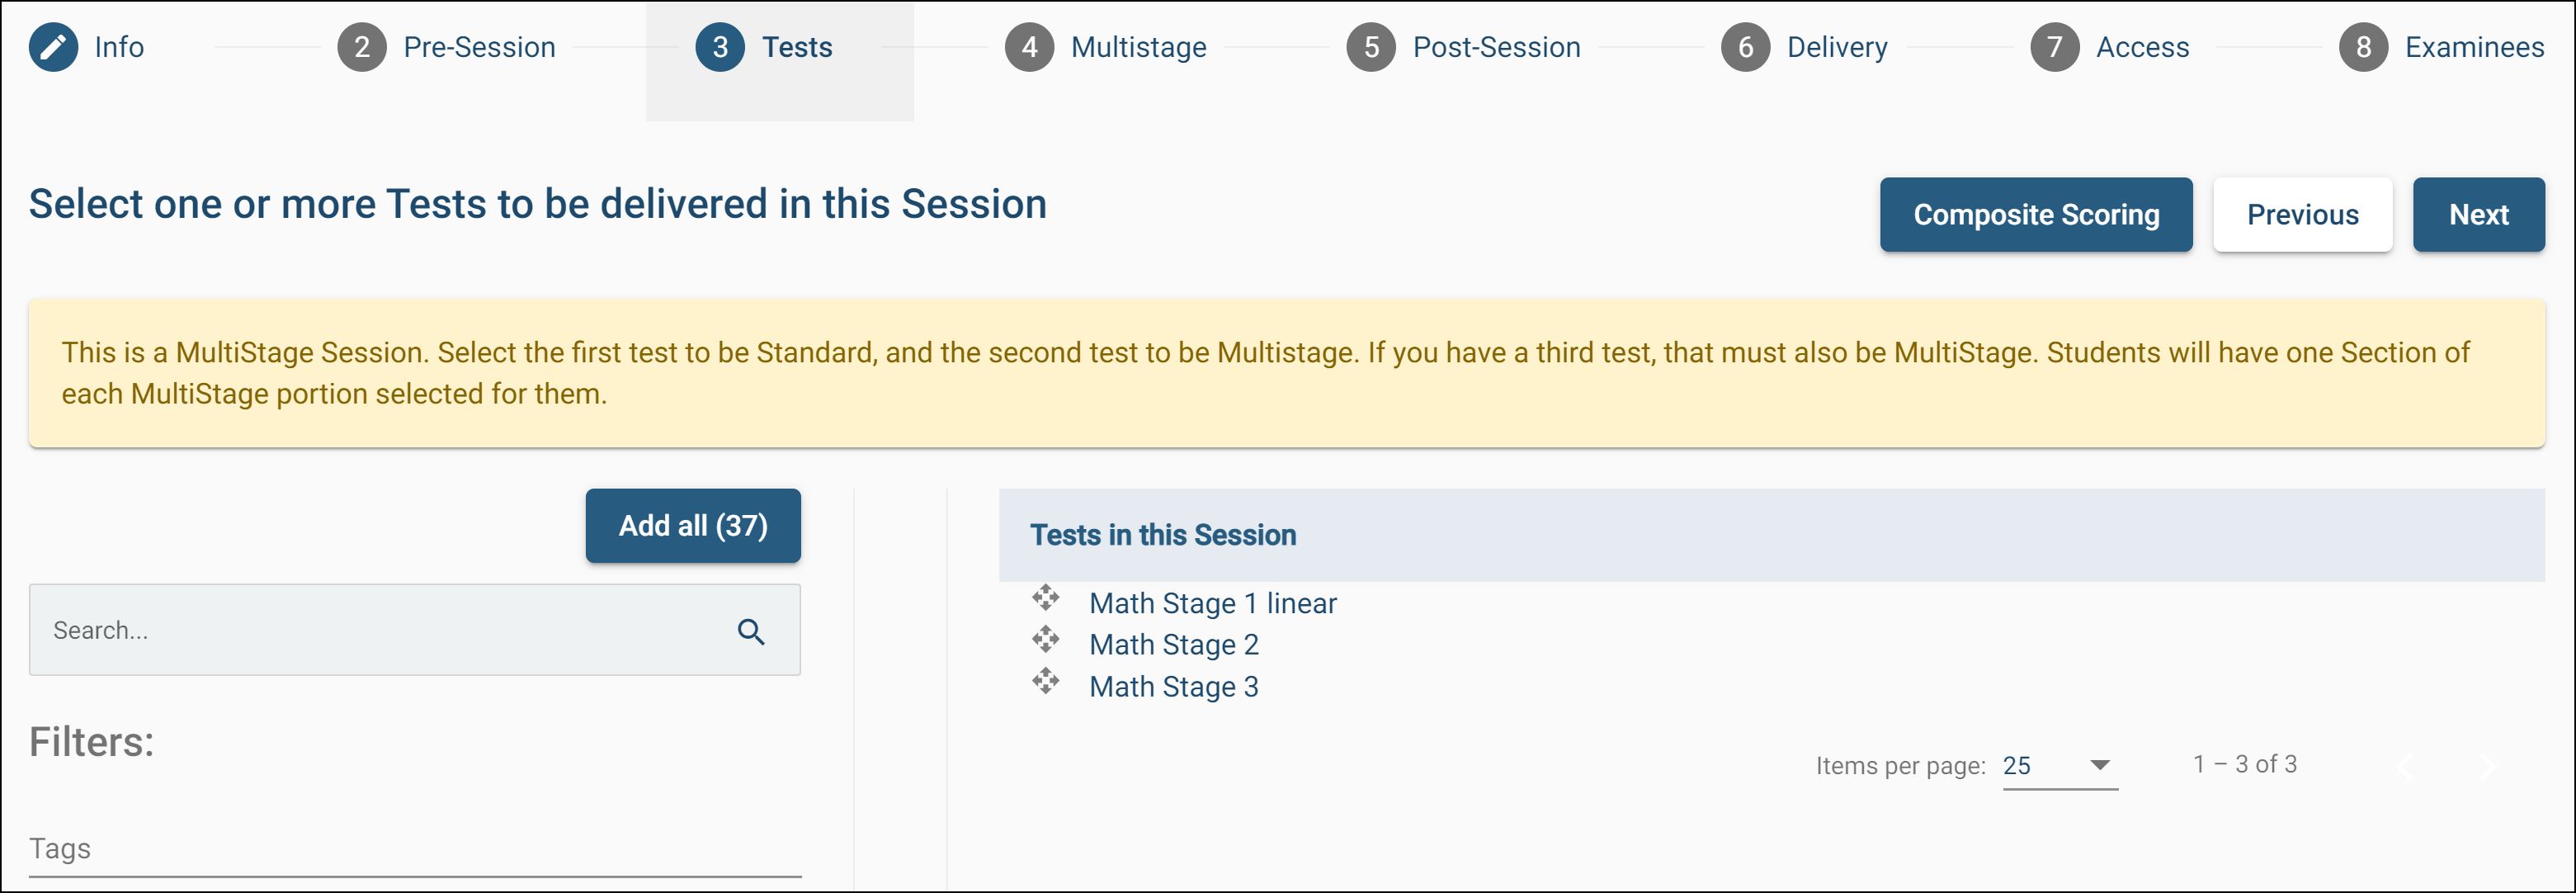Open the Items per page dropdown
Image resolution: width=2576 pixels, height=893 pixels.
click(x=2059, y=766)
